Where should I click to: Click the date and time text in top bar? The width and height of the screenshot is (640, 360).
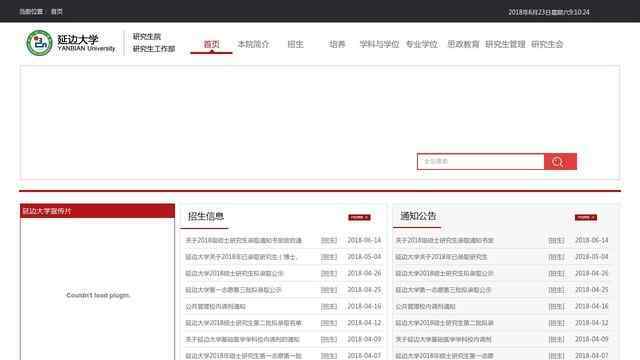[x=549, y=12]
